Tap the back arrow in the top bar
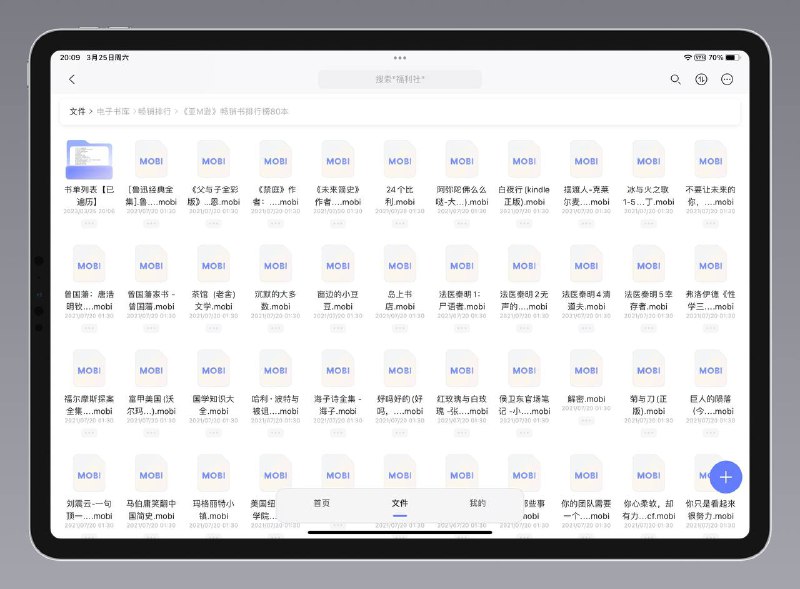Image resolution: width=800 pixels, height=589 pixels. (72, 80)
